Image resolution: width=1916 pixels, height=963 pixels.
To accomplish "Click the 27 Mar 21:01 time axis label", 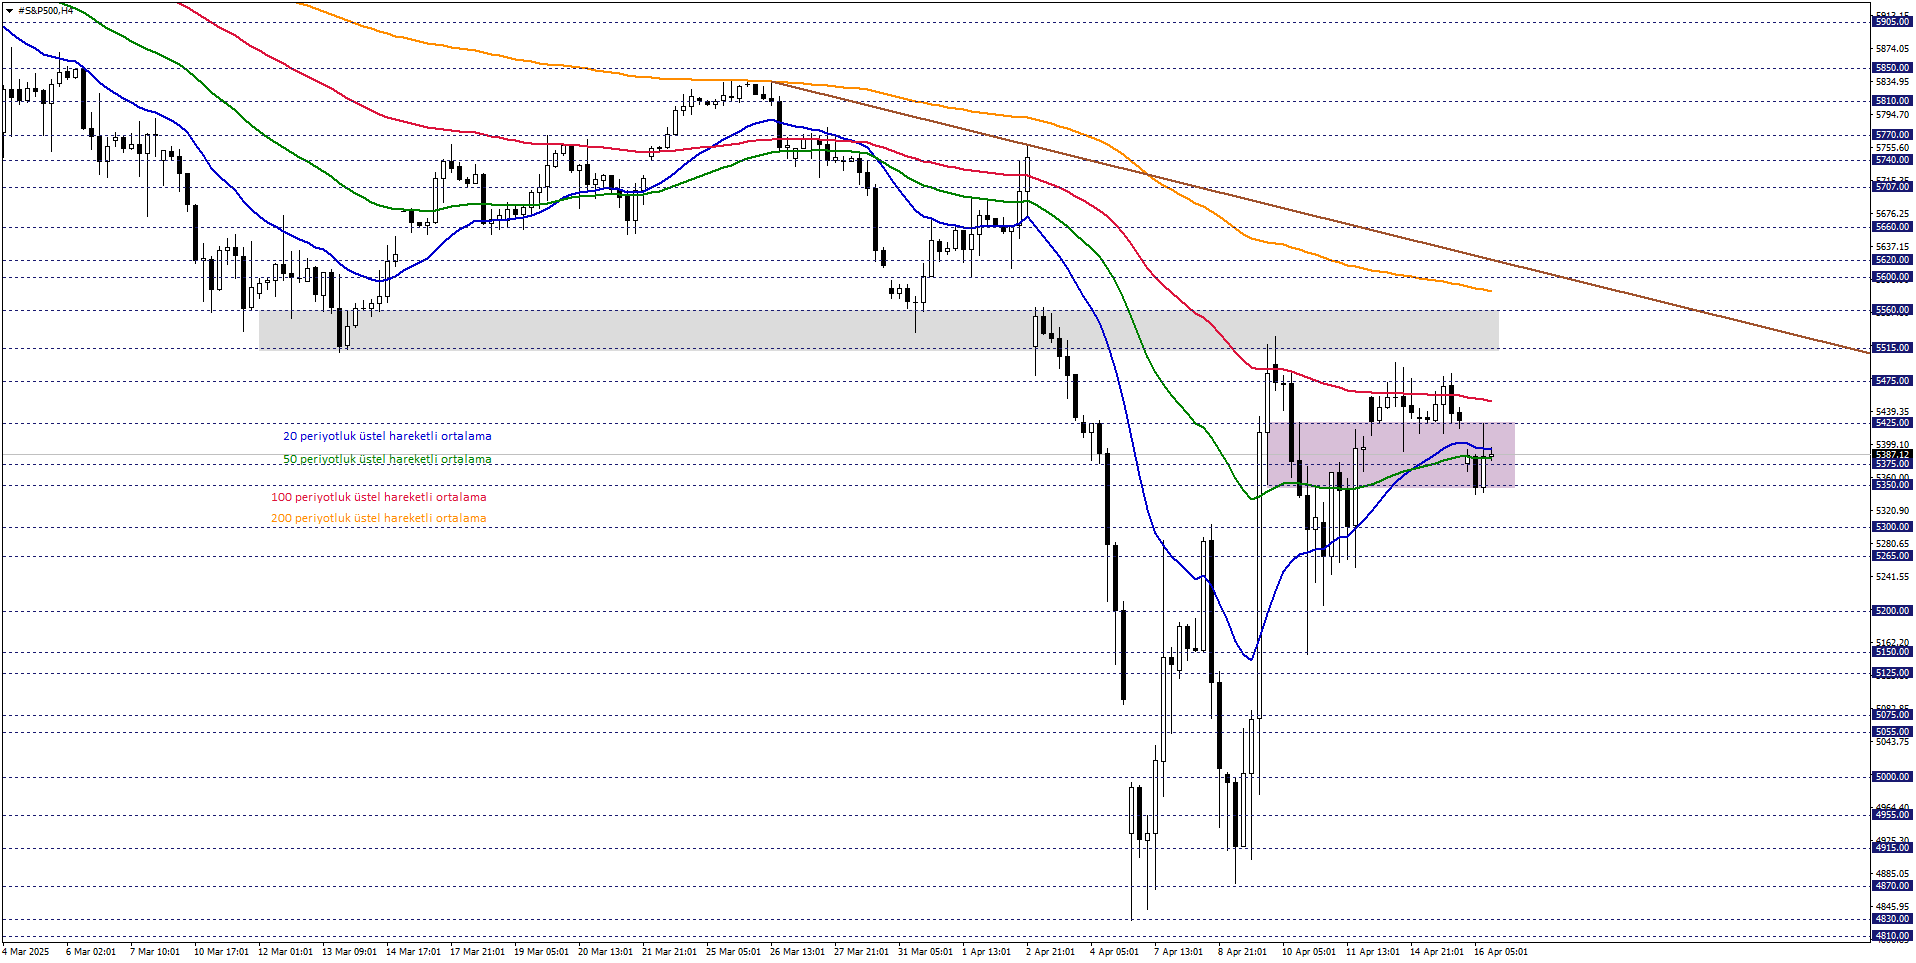I will [861, 952].
